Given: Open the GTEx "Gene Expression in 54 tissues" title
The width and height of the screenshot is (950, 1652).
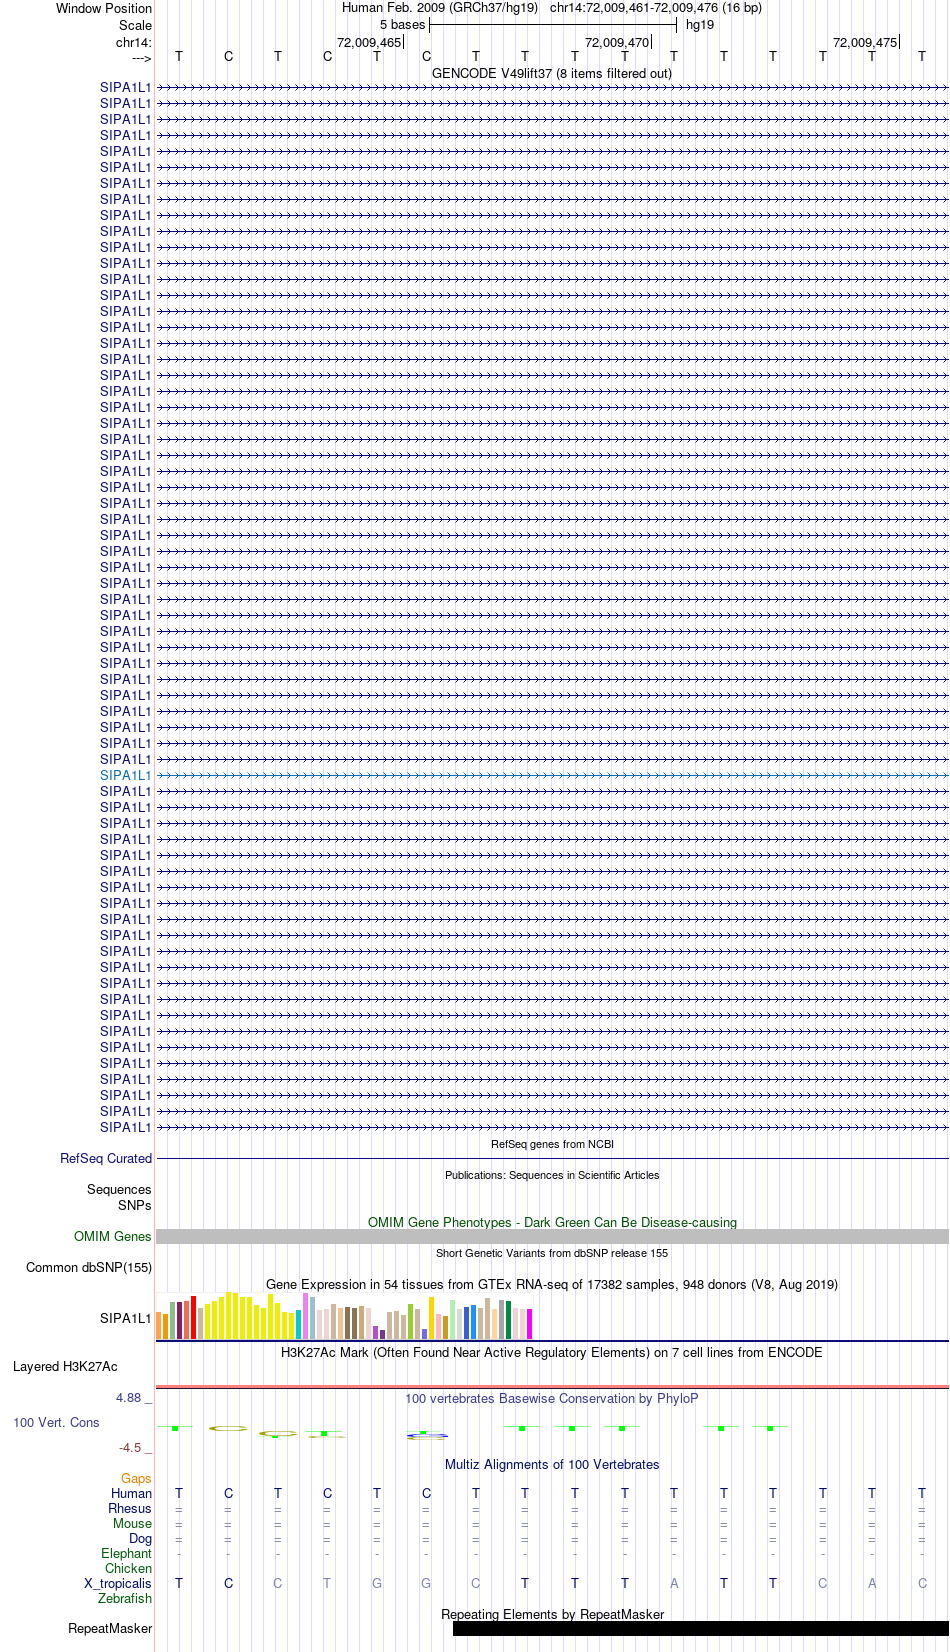Looking at the screenshot, I should 552,1284.
